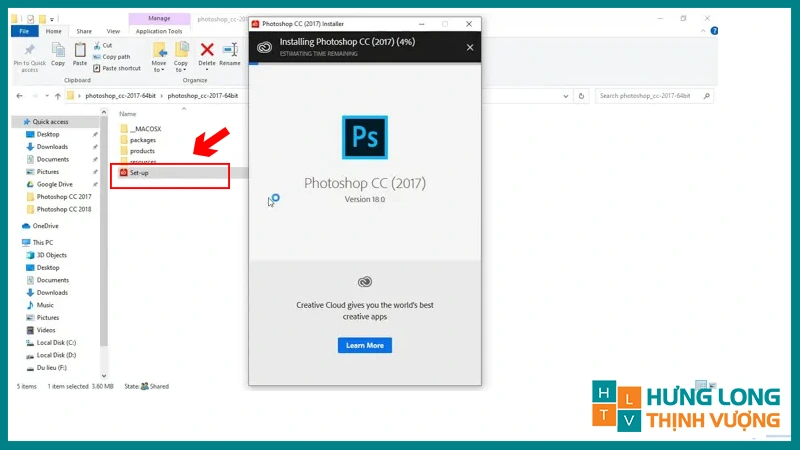
Task: Click sidebar scrollbar up arrow
Action: [104, 112]
